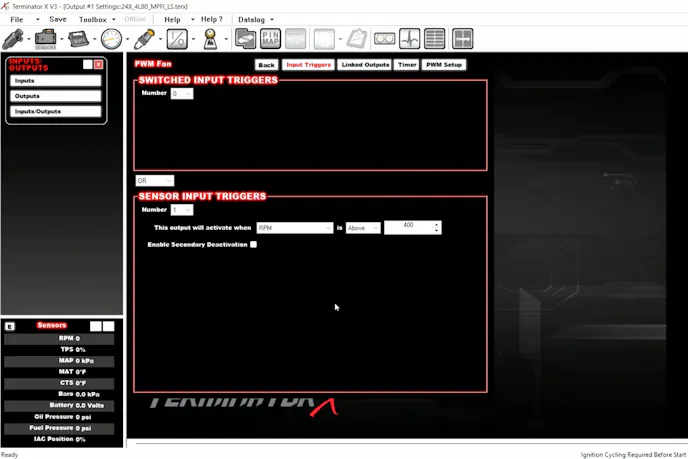The width and height of the screenshot is (688, 459).
Task: Click the grayed blank square toolbar icon
Action: tap(324, 39)
